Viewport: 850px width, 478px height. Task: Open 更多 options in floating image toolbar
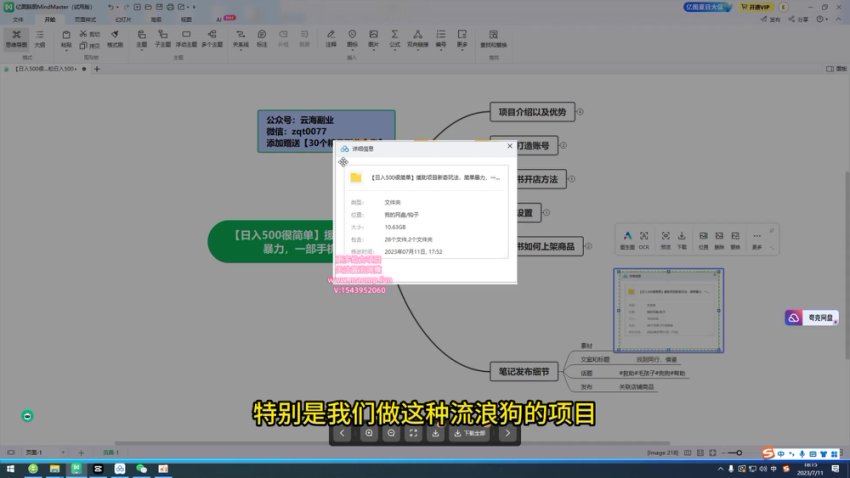[757, 239]
